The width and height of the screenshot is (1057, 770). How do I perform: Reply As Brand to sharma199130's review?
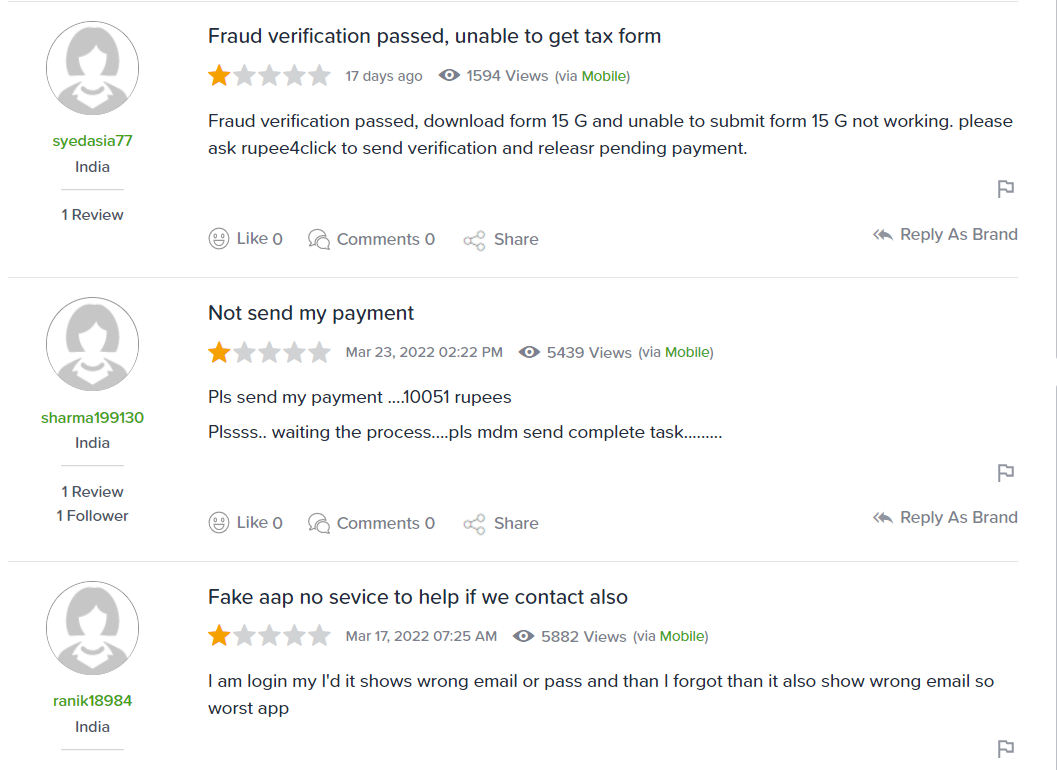coord(945,518)
